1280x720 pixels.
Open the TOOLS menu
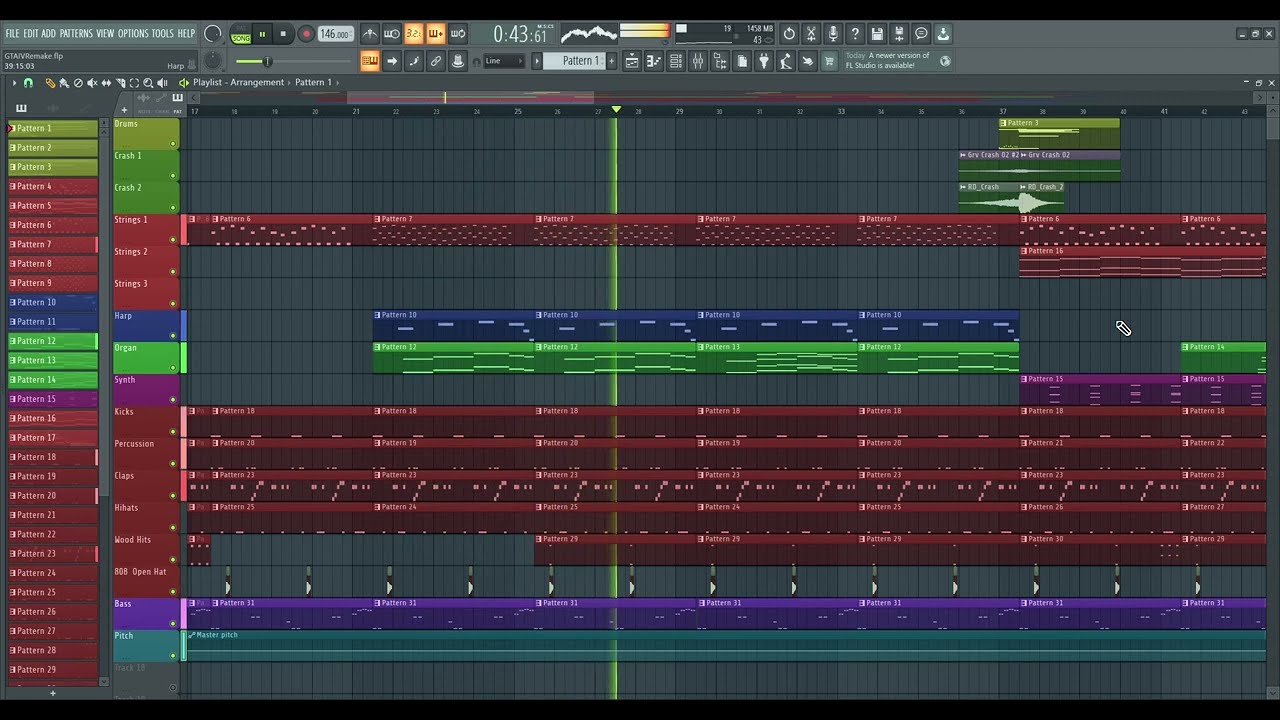pyautogui.click(x=163, y=34)
